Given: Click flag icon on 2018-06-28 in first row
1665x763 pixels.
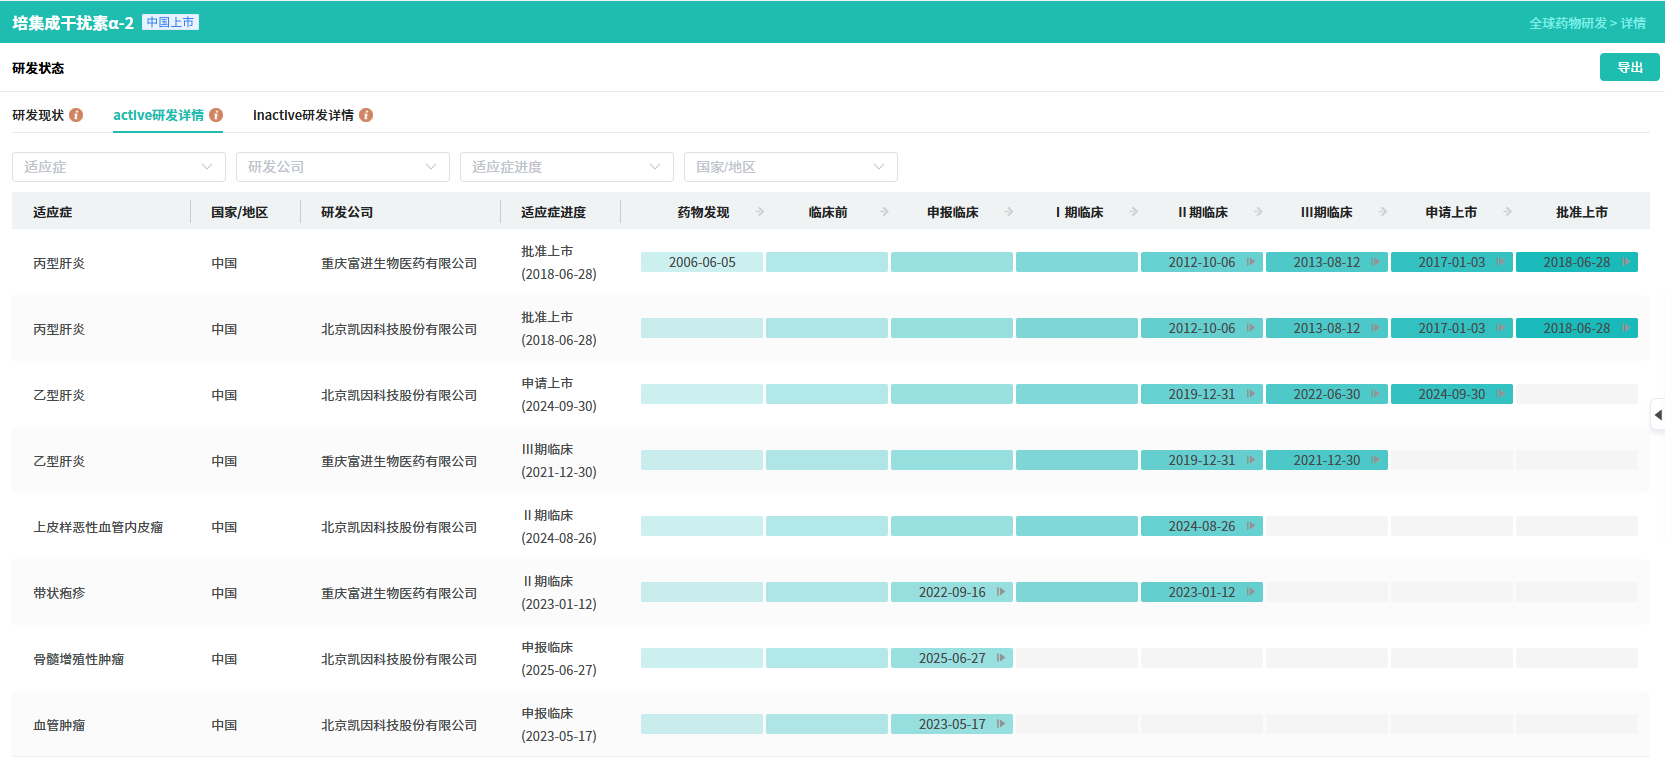Looking at the screenshot, I should pos(1625,262).
